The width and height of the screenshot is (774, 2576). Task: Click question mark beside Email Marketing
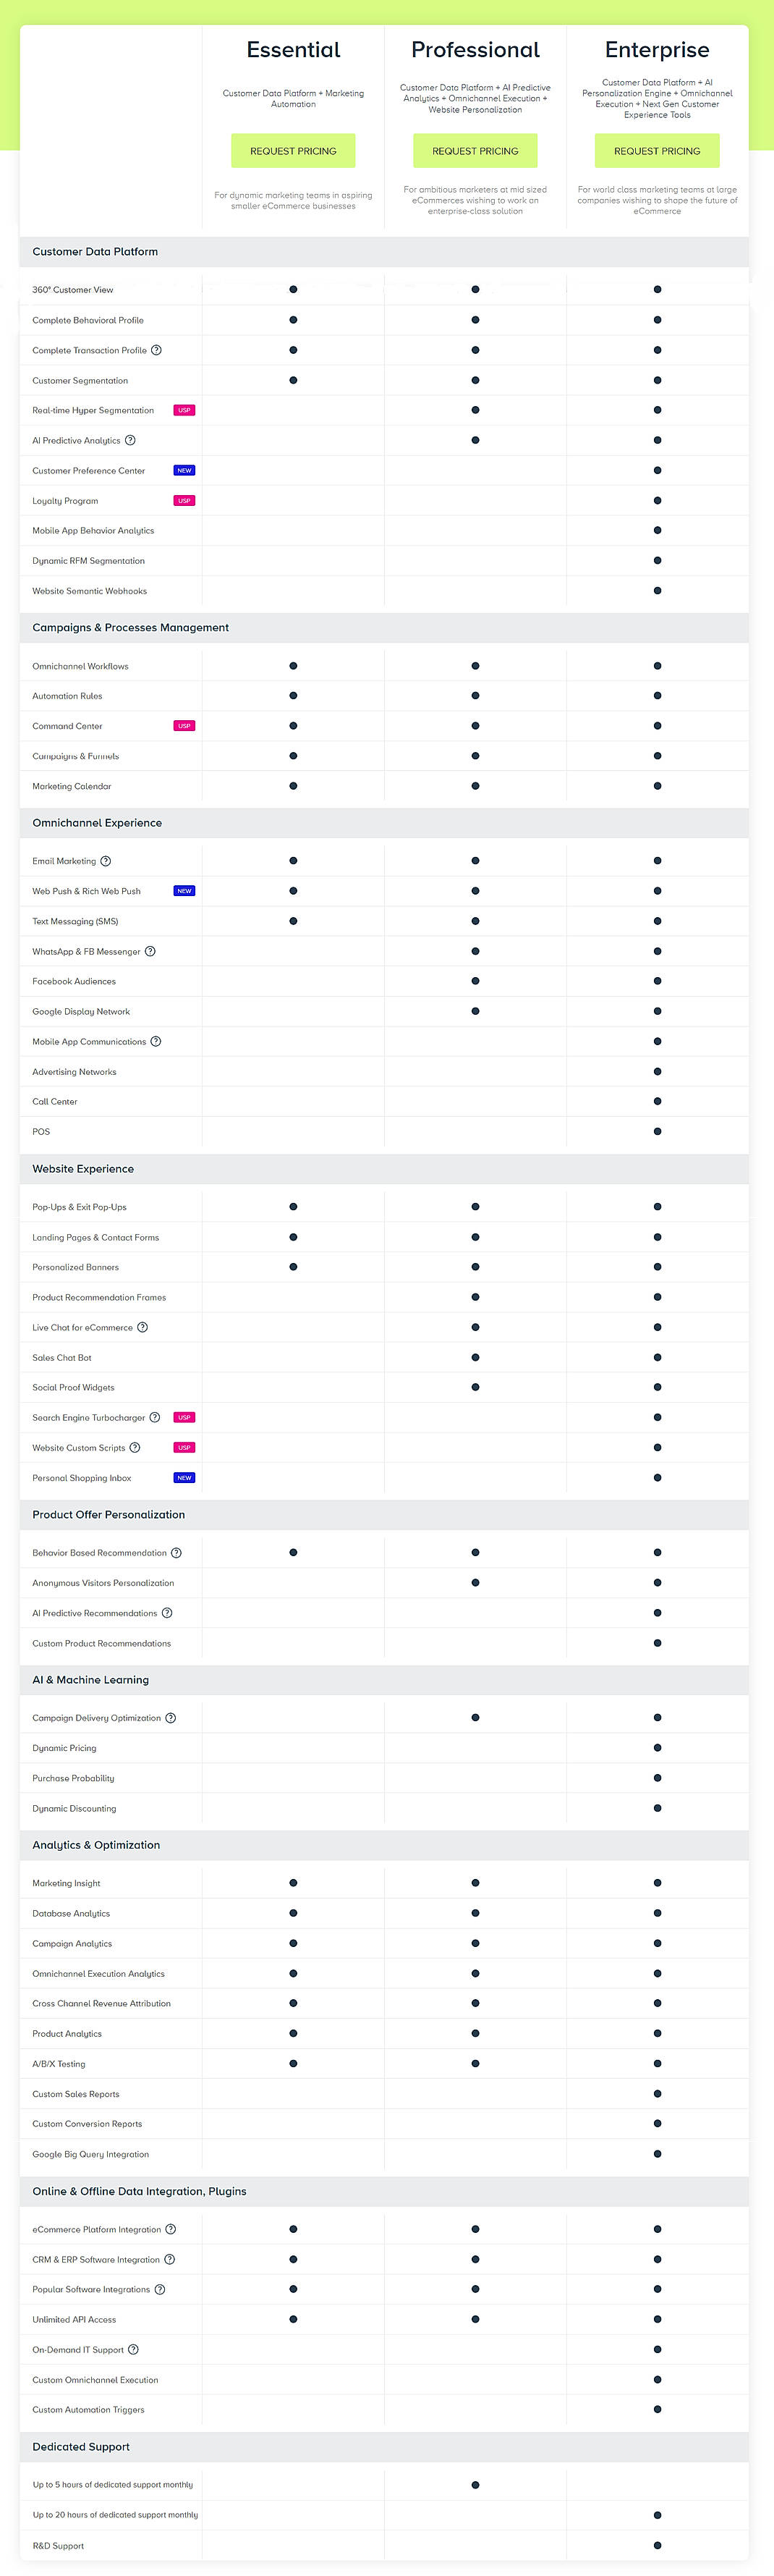point(106,861)
